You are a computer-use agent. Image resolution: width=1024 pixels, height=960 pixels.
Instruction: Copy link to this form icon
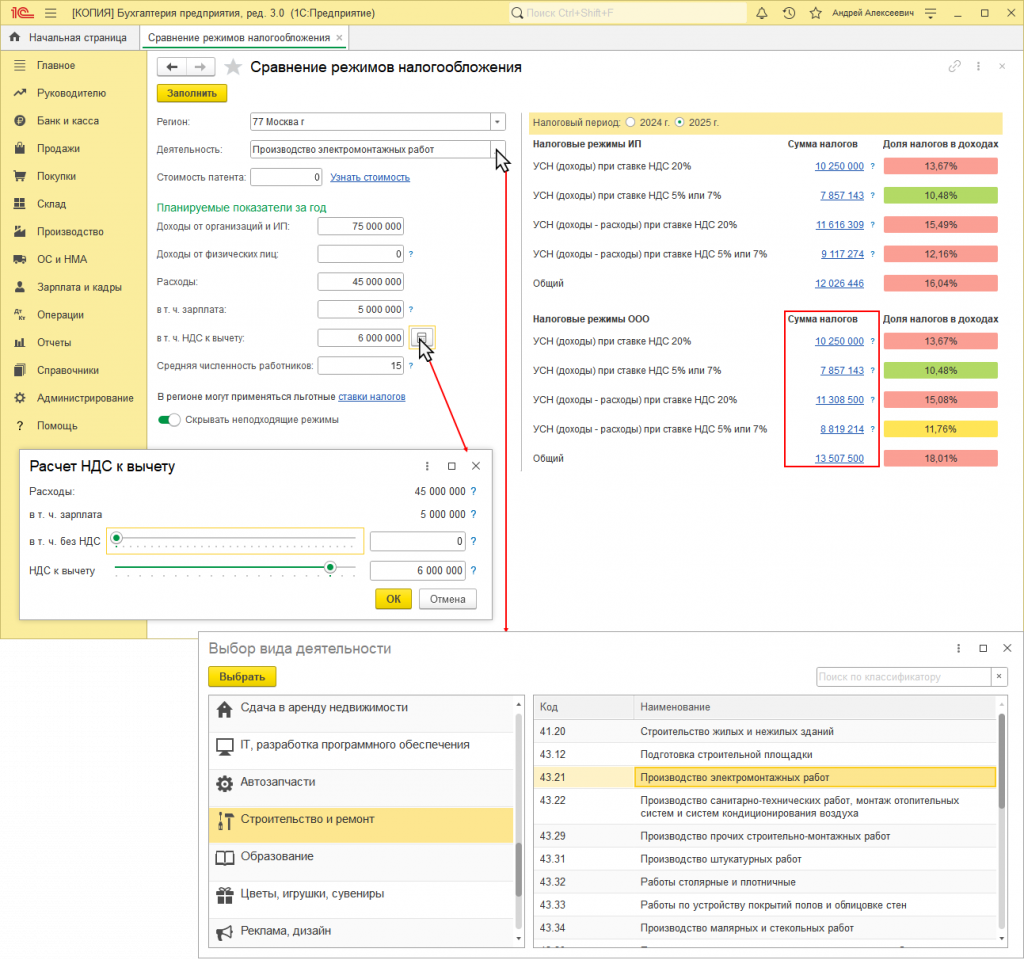[955, 66]
